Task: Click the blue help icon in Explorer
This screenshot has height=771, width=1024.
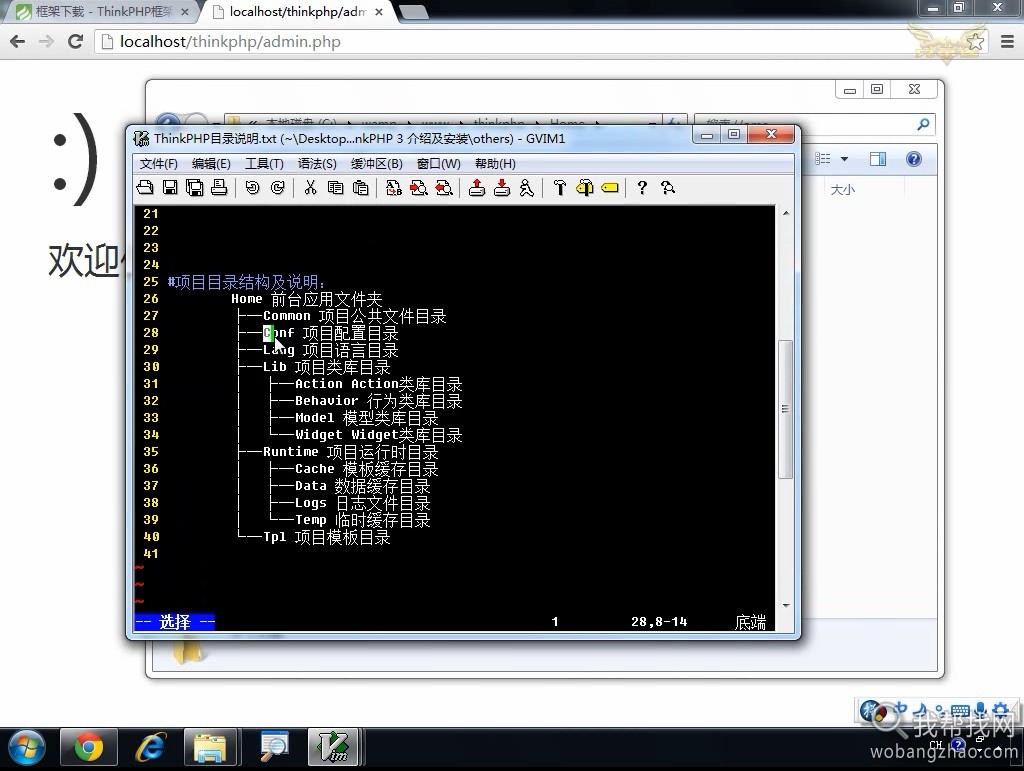Action: [914, 159]
